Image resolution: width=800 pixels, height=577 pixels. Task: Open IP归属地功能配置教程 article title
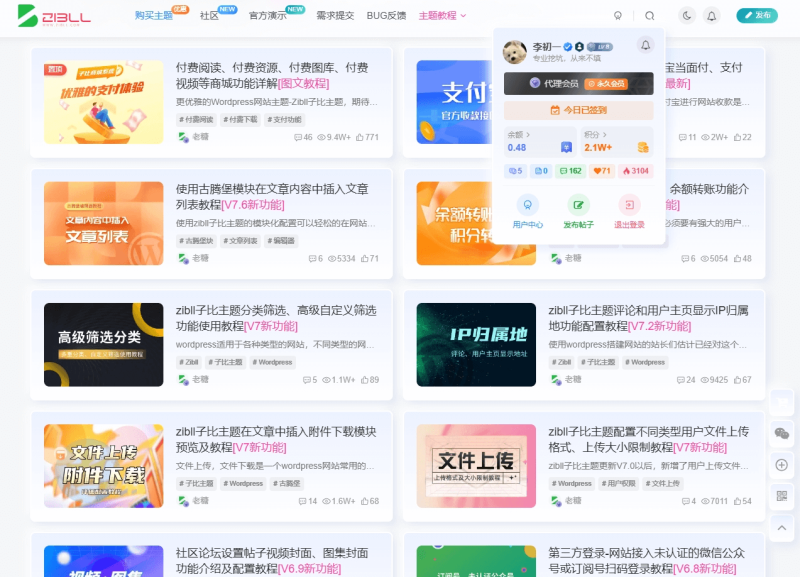click(x=648, y=318)
